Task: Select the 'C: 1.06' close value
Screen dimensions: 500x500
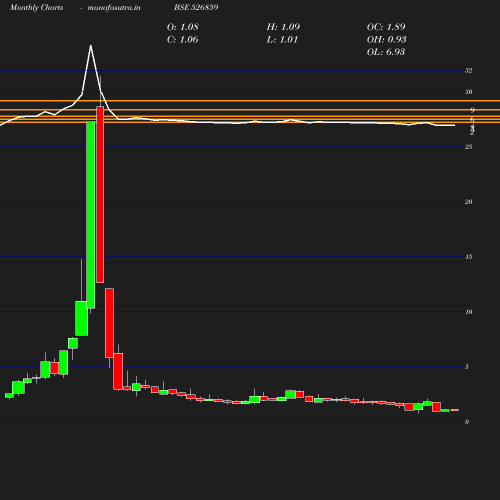Action: [x=182, y=40]
